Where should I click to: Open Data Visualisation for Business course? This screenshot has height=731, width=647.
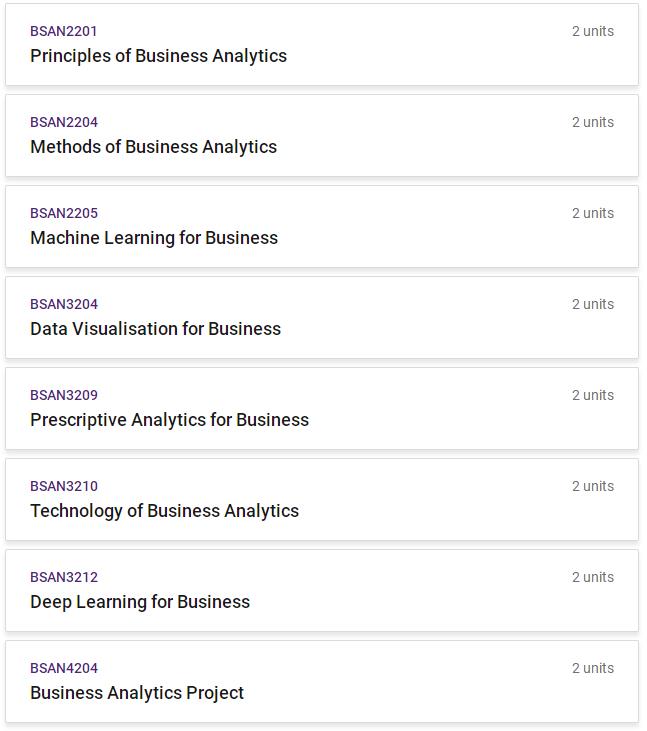[x=155, y=329]
